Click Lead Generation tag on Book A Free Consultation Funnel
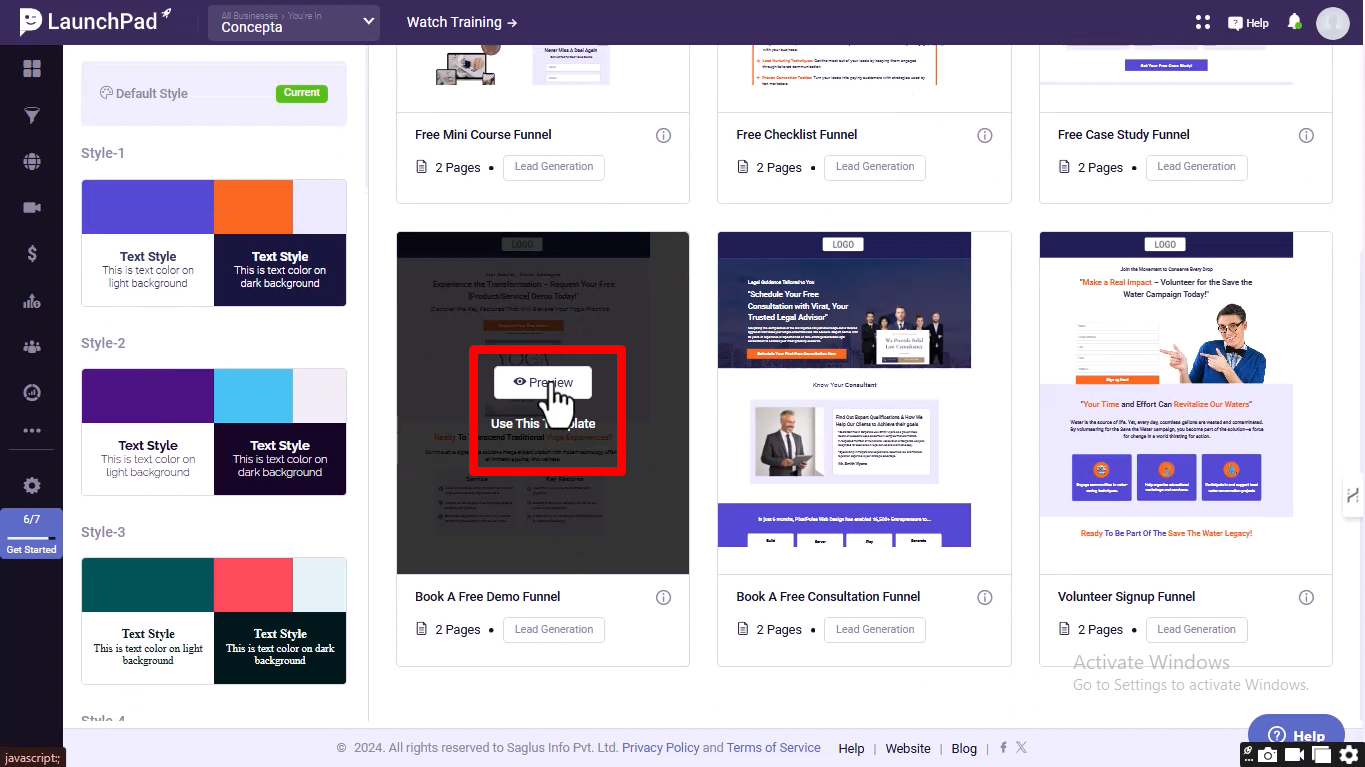The width and height of the screenshot is (1365, 767). (875, 630)
